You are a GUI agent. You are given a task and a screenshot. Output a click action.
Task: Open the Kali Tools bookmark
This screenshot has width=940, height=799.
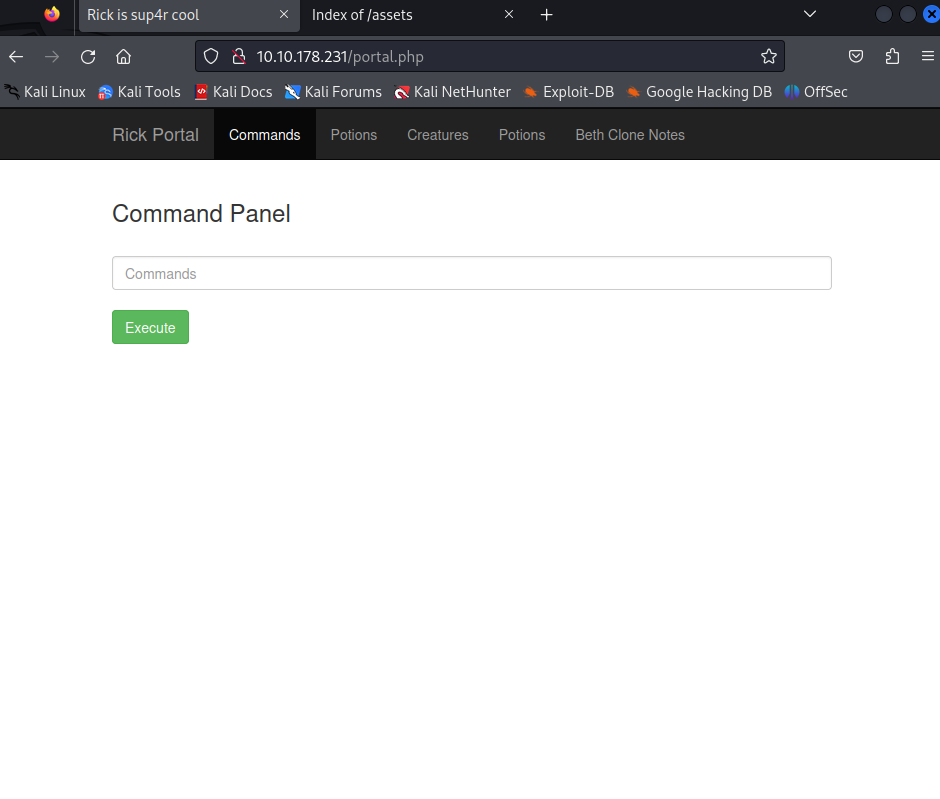139,92
